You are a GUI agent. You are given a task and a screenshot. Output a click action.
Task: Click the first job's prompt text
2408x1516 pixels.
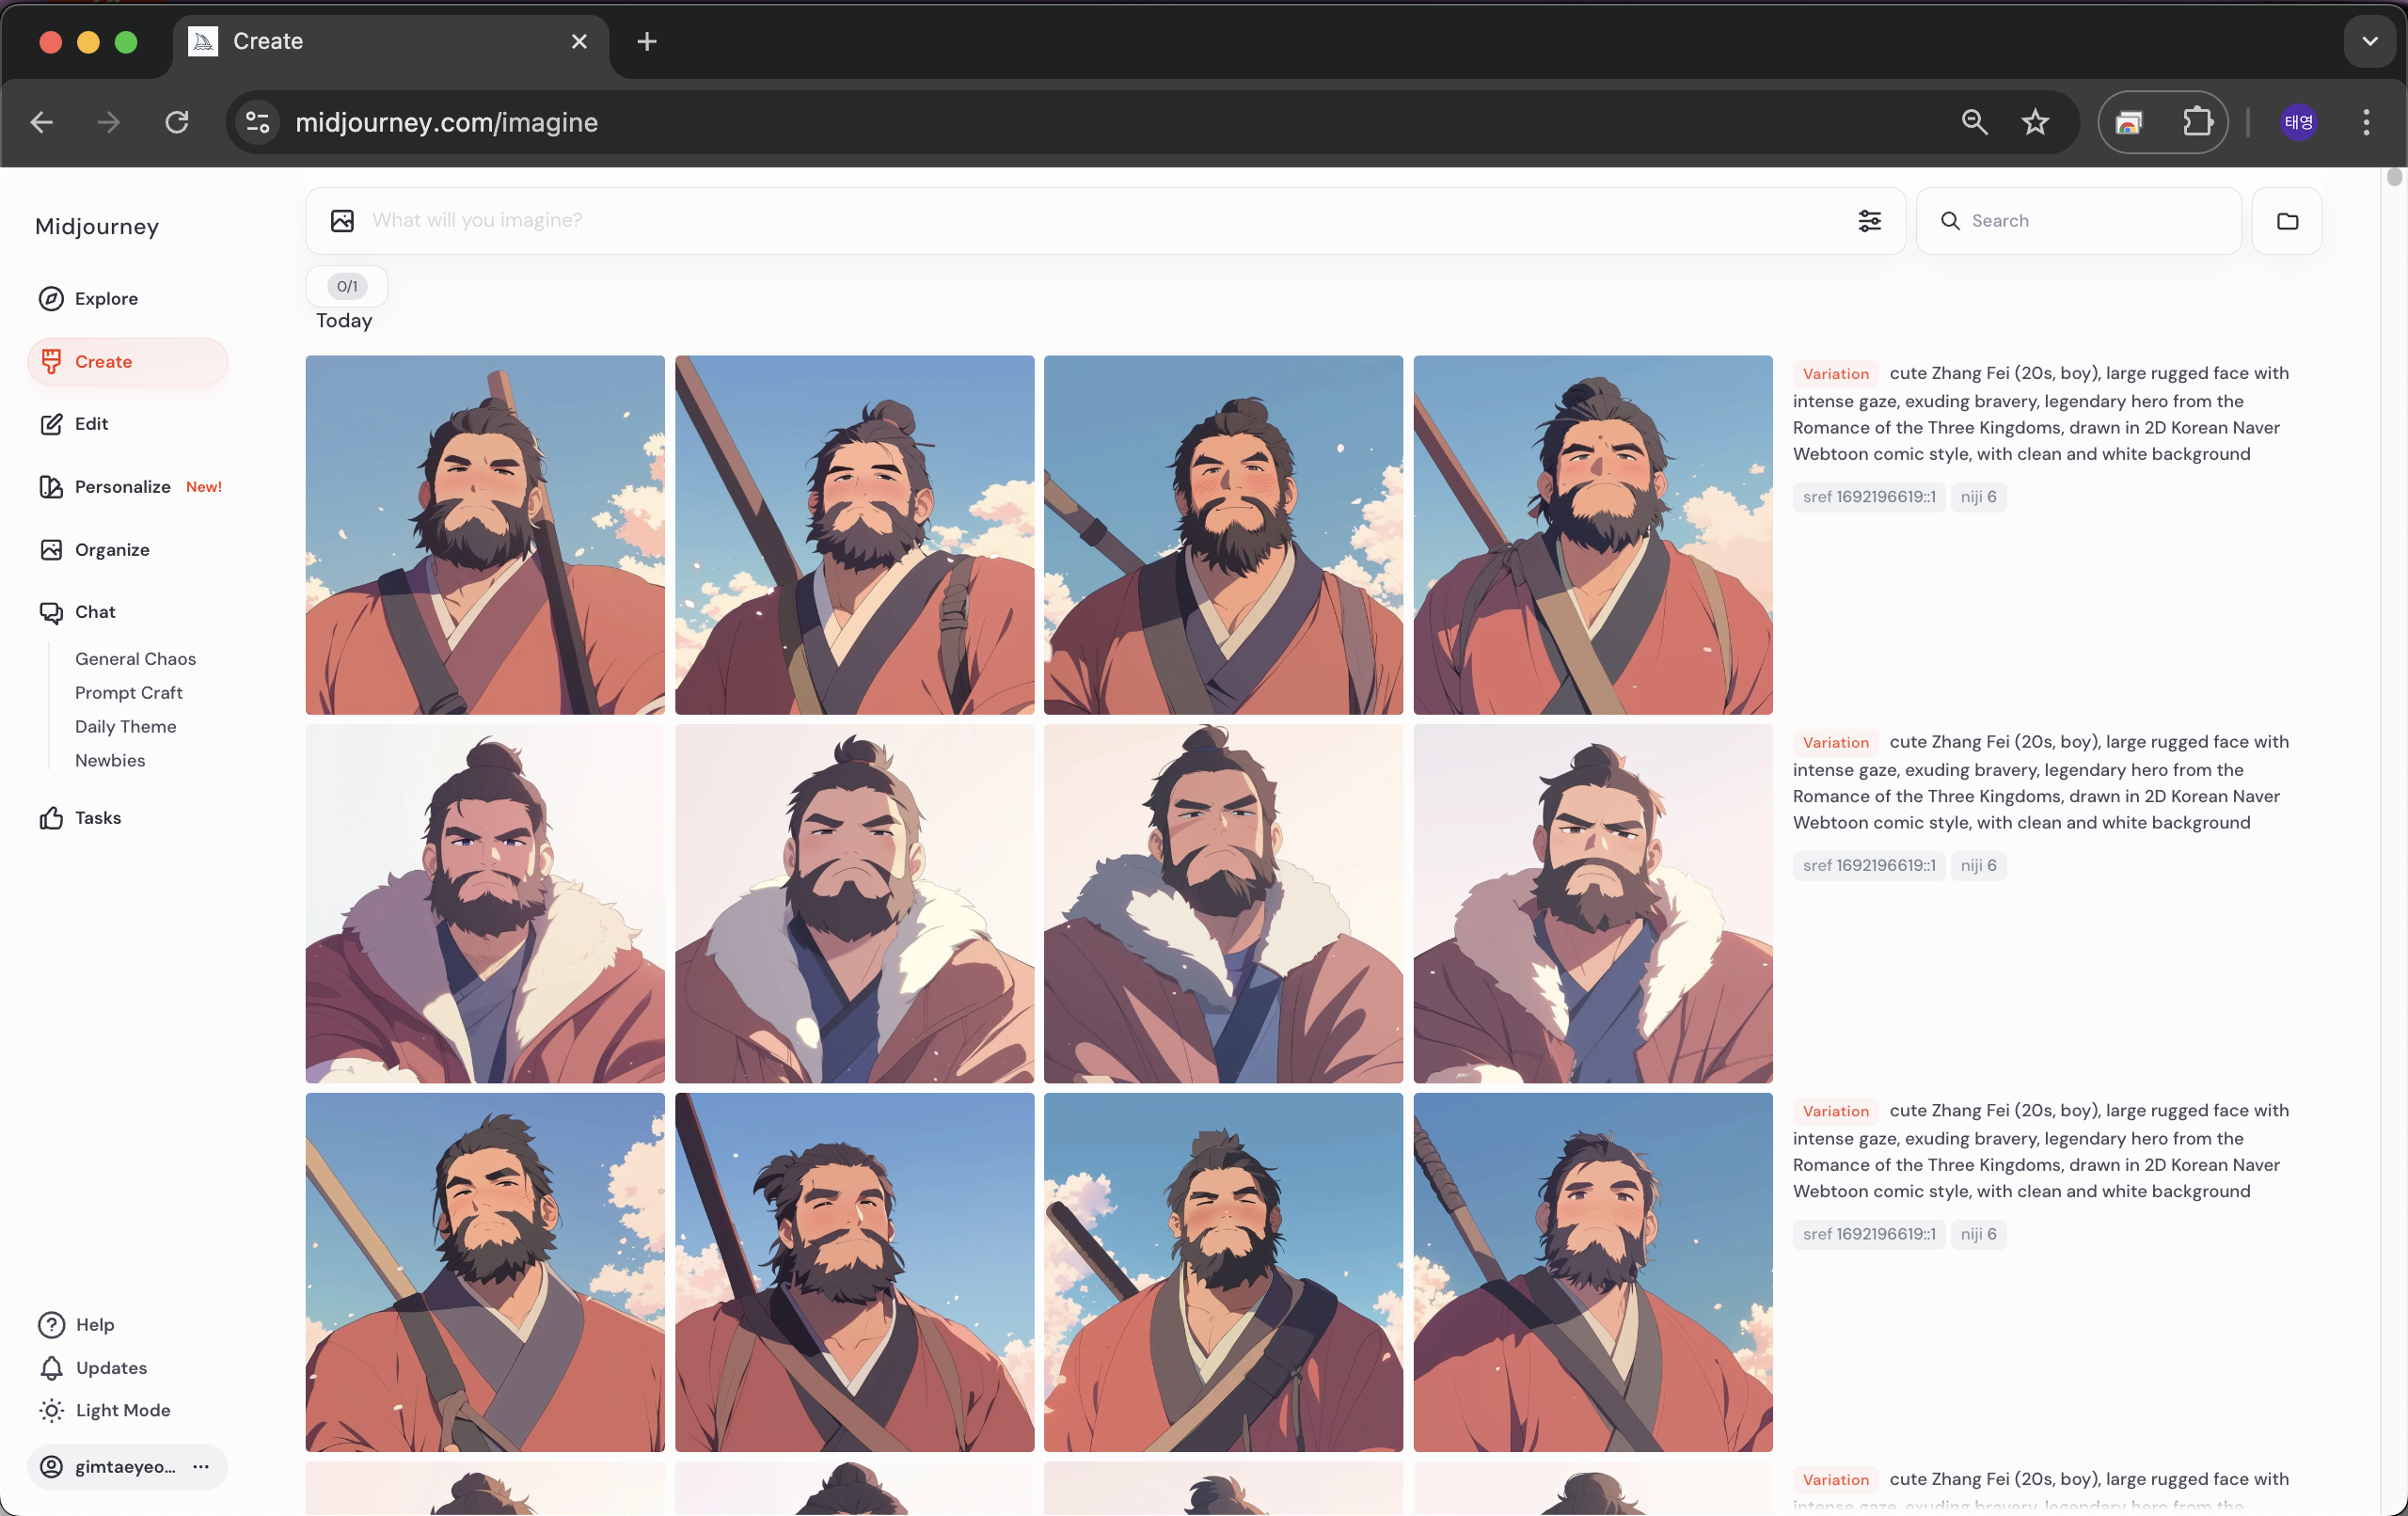[x=2040, y=414]
